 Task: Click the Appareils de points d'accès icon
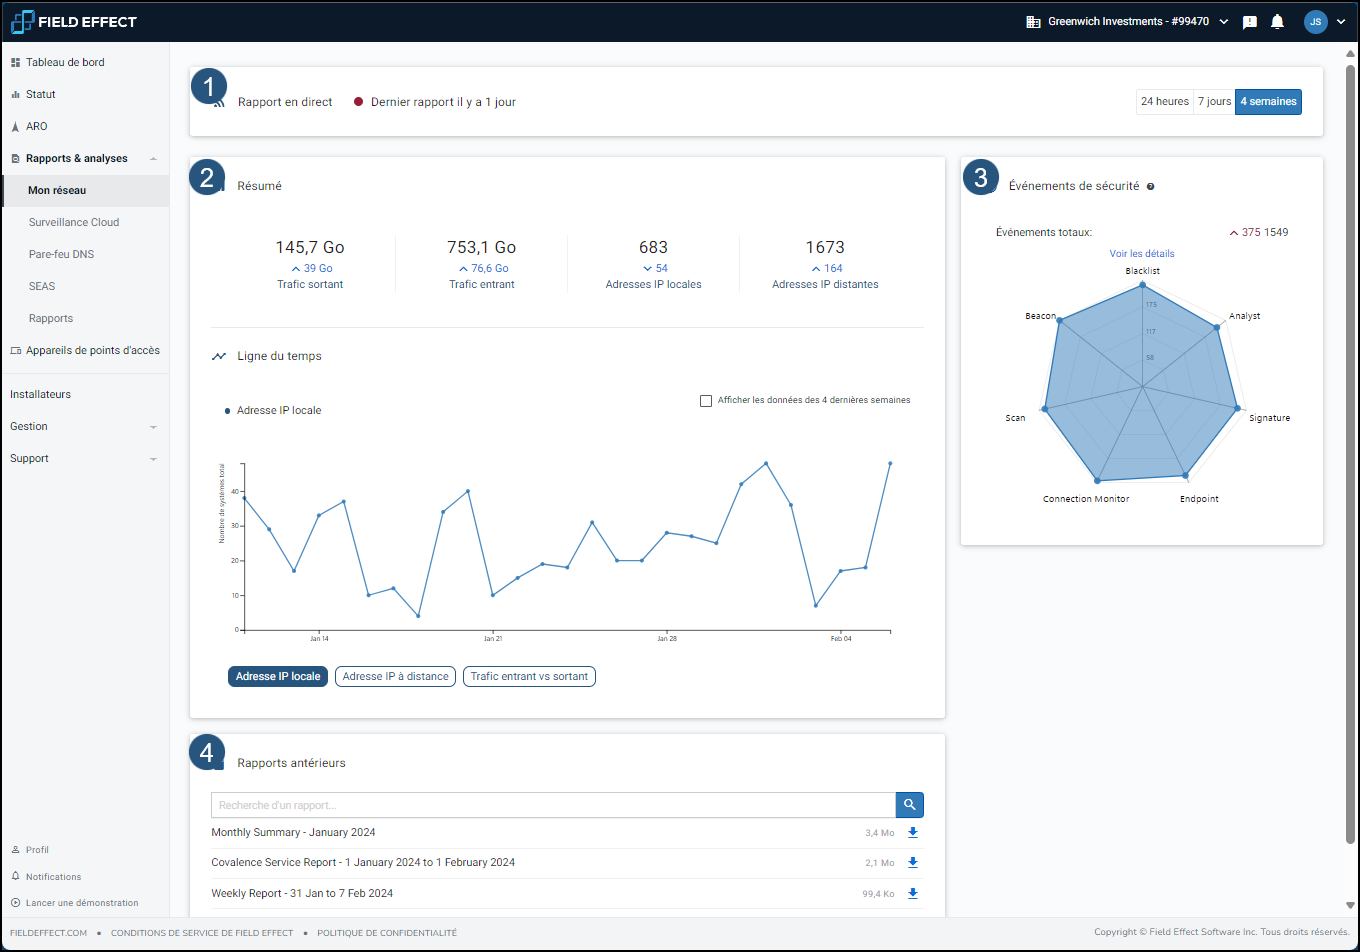pos(15,350)
